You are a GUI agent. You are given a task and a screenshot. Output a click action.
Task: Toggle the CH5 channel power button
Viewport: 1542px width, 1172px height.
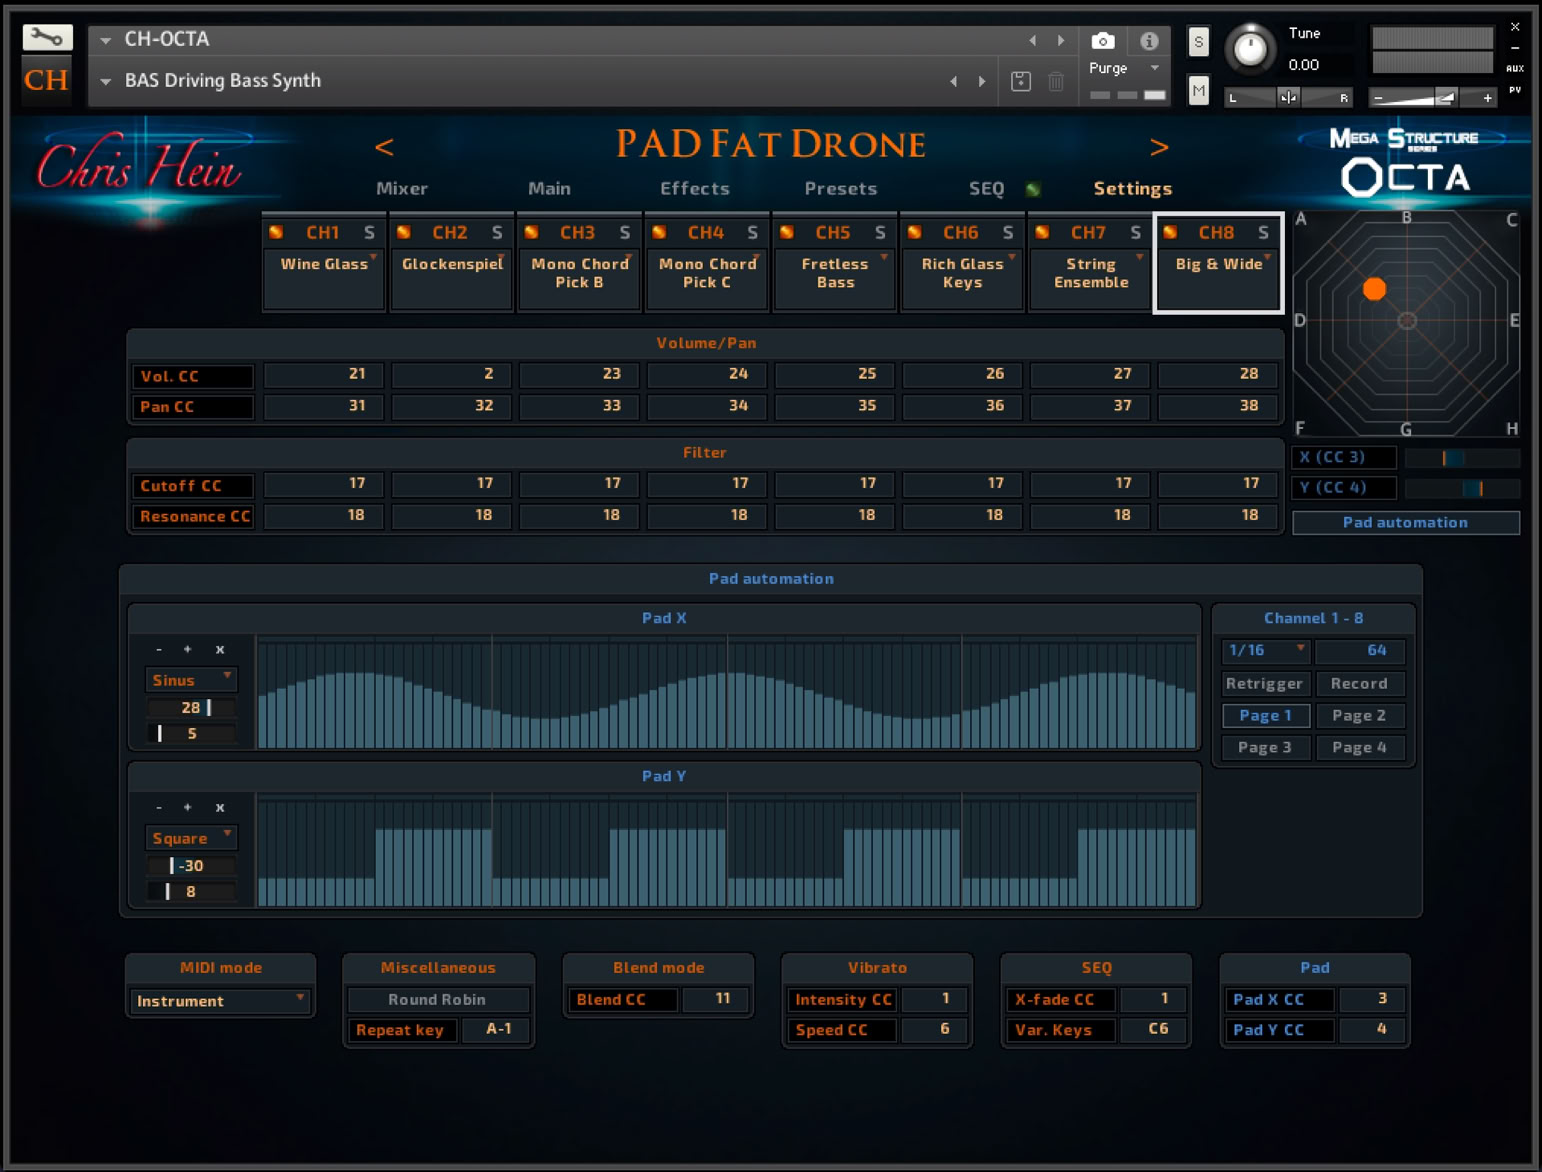[x=787, y=232]
